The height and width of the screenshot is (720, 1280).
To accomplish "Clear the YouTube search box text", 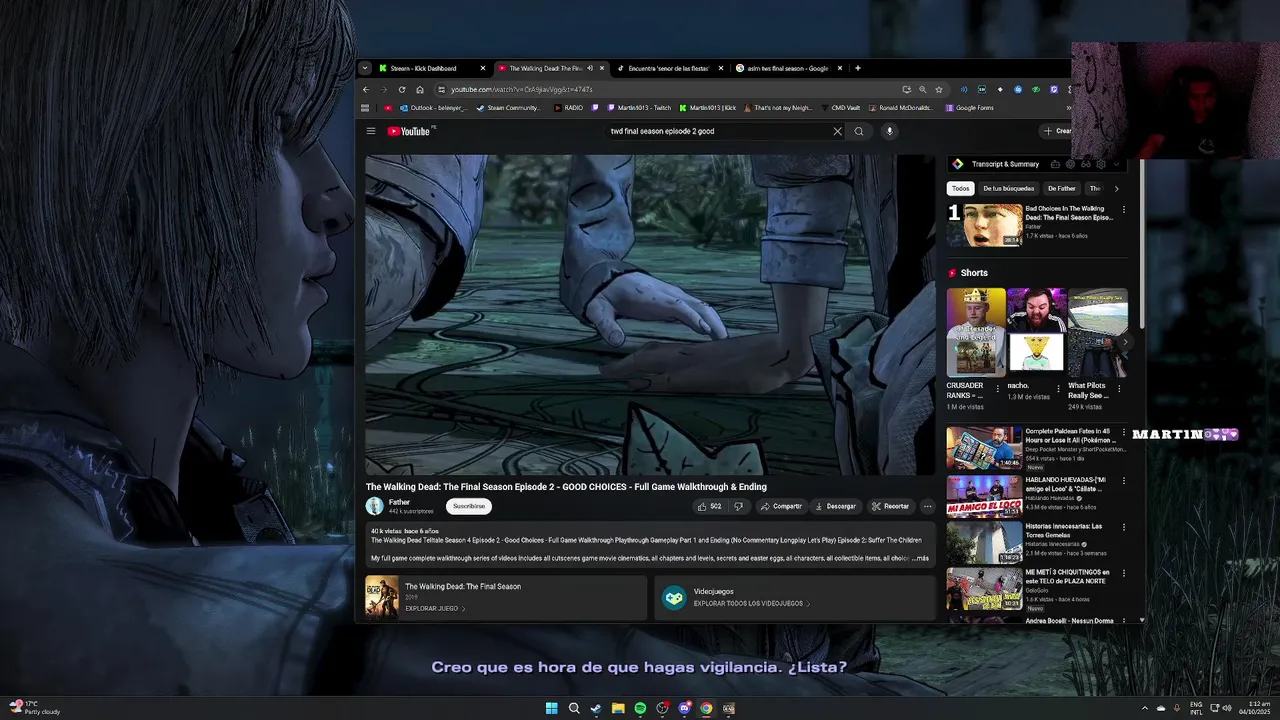I will click(837, 131).
